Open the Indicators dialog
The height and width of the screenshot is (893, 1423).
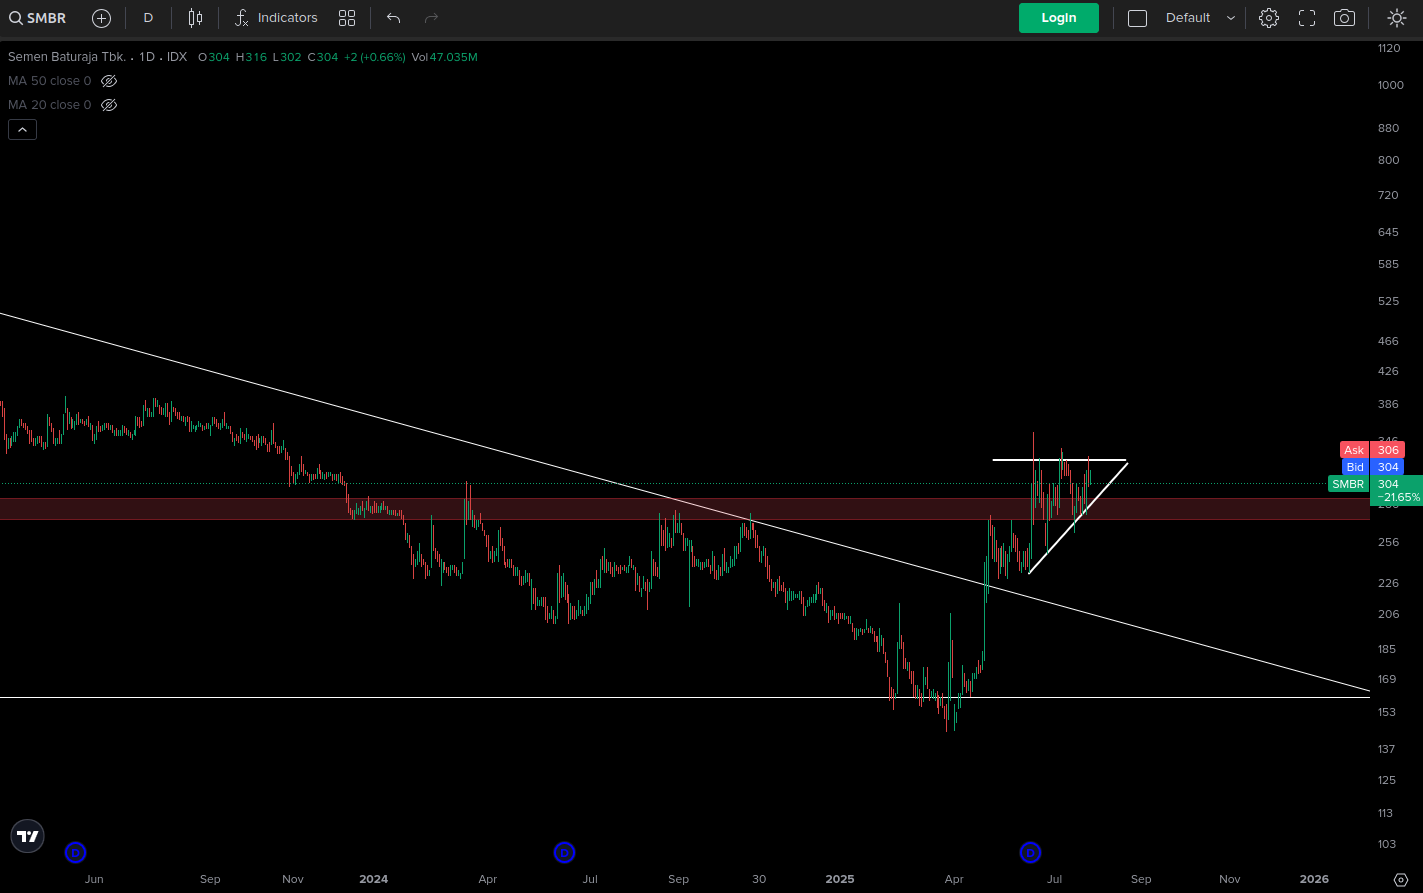(x=276, y=18)
